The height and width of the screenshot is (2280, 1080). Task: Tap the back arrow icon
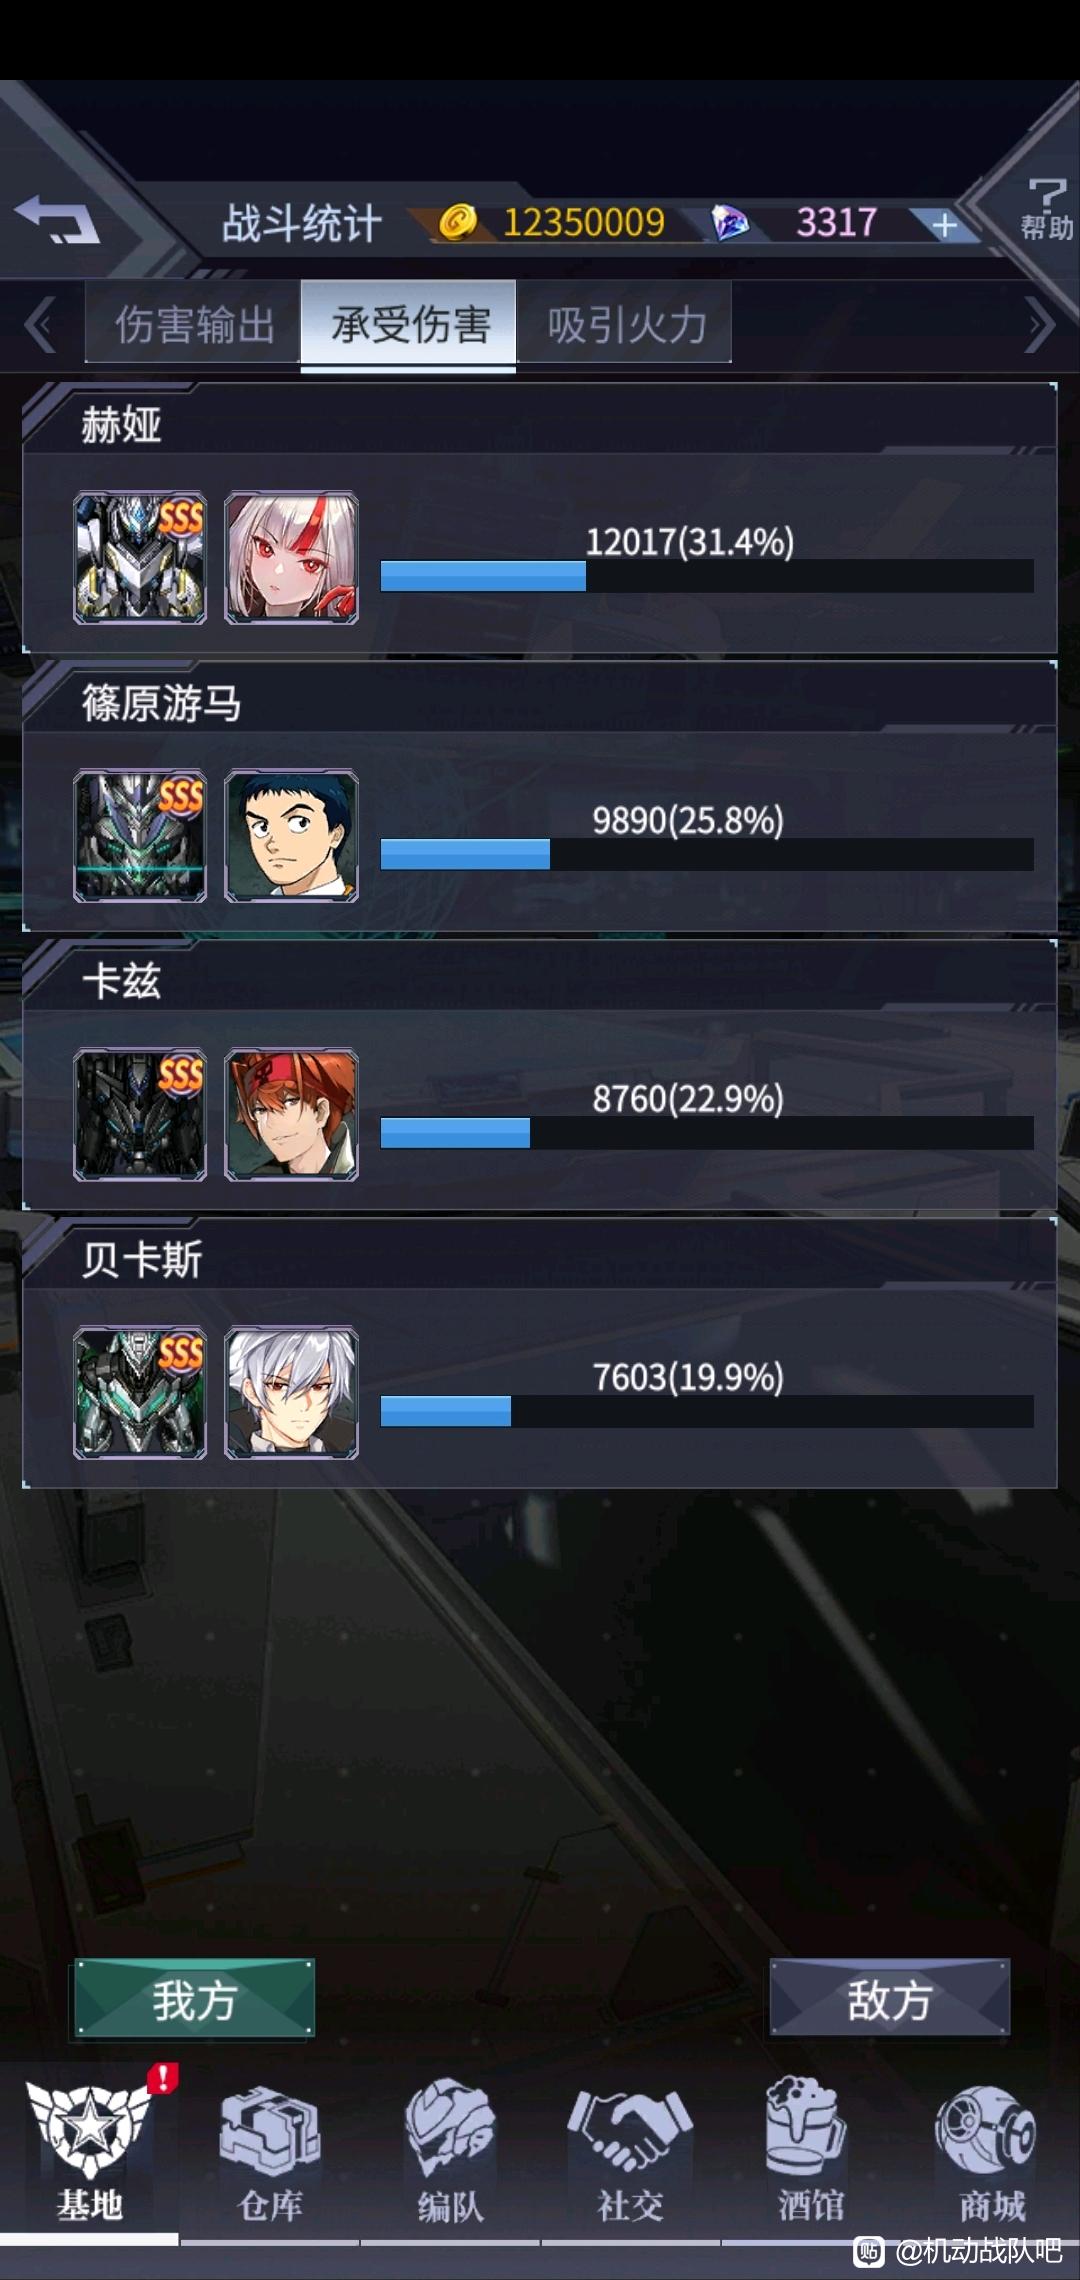(x=57, y=219)
